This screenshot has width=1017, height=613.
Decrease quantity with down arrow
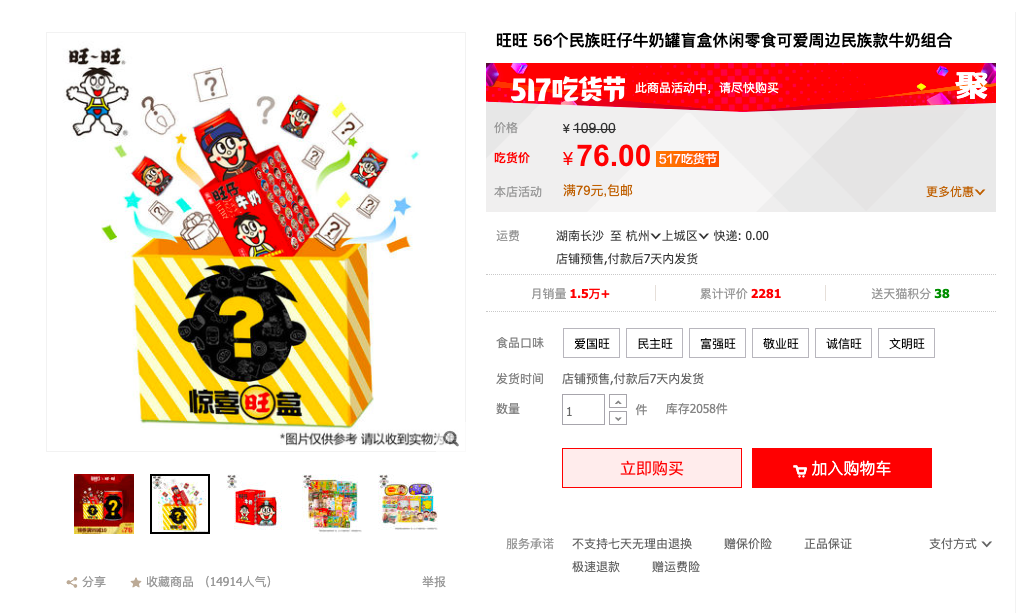[x=618, y=418]
